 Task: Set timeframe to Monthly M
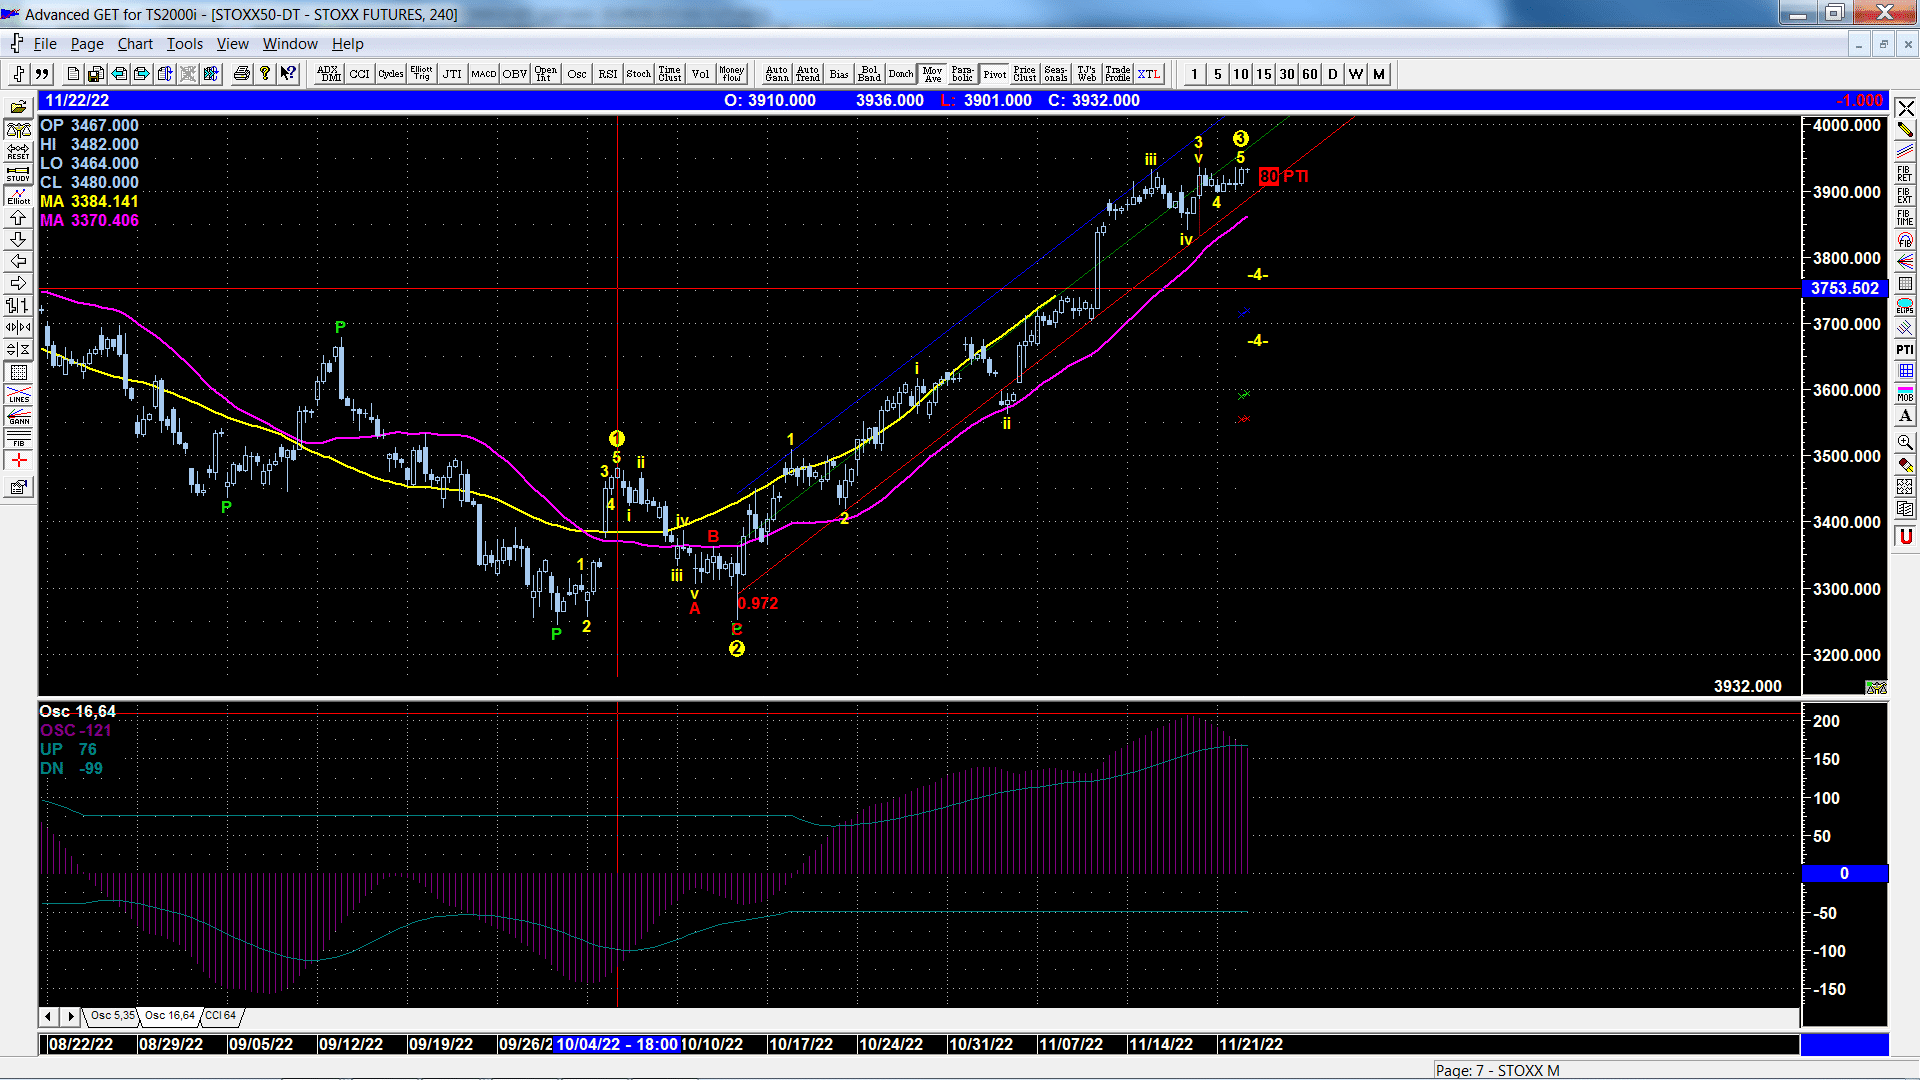click(1379, 74)
